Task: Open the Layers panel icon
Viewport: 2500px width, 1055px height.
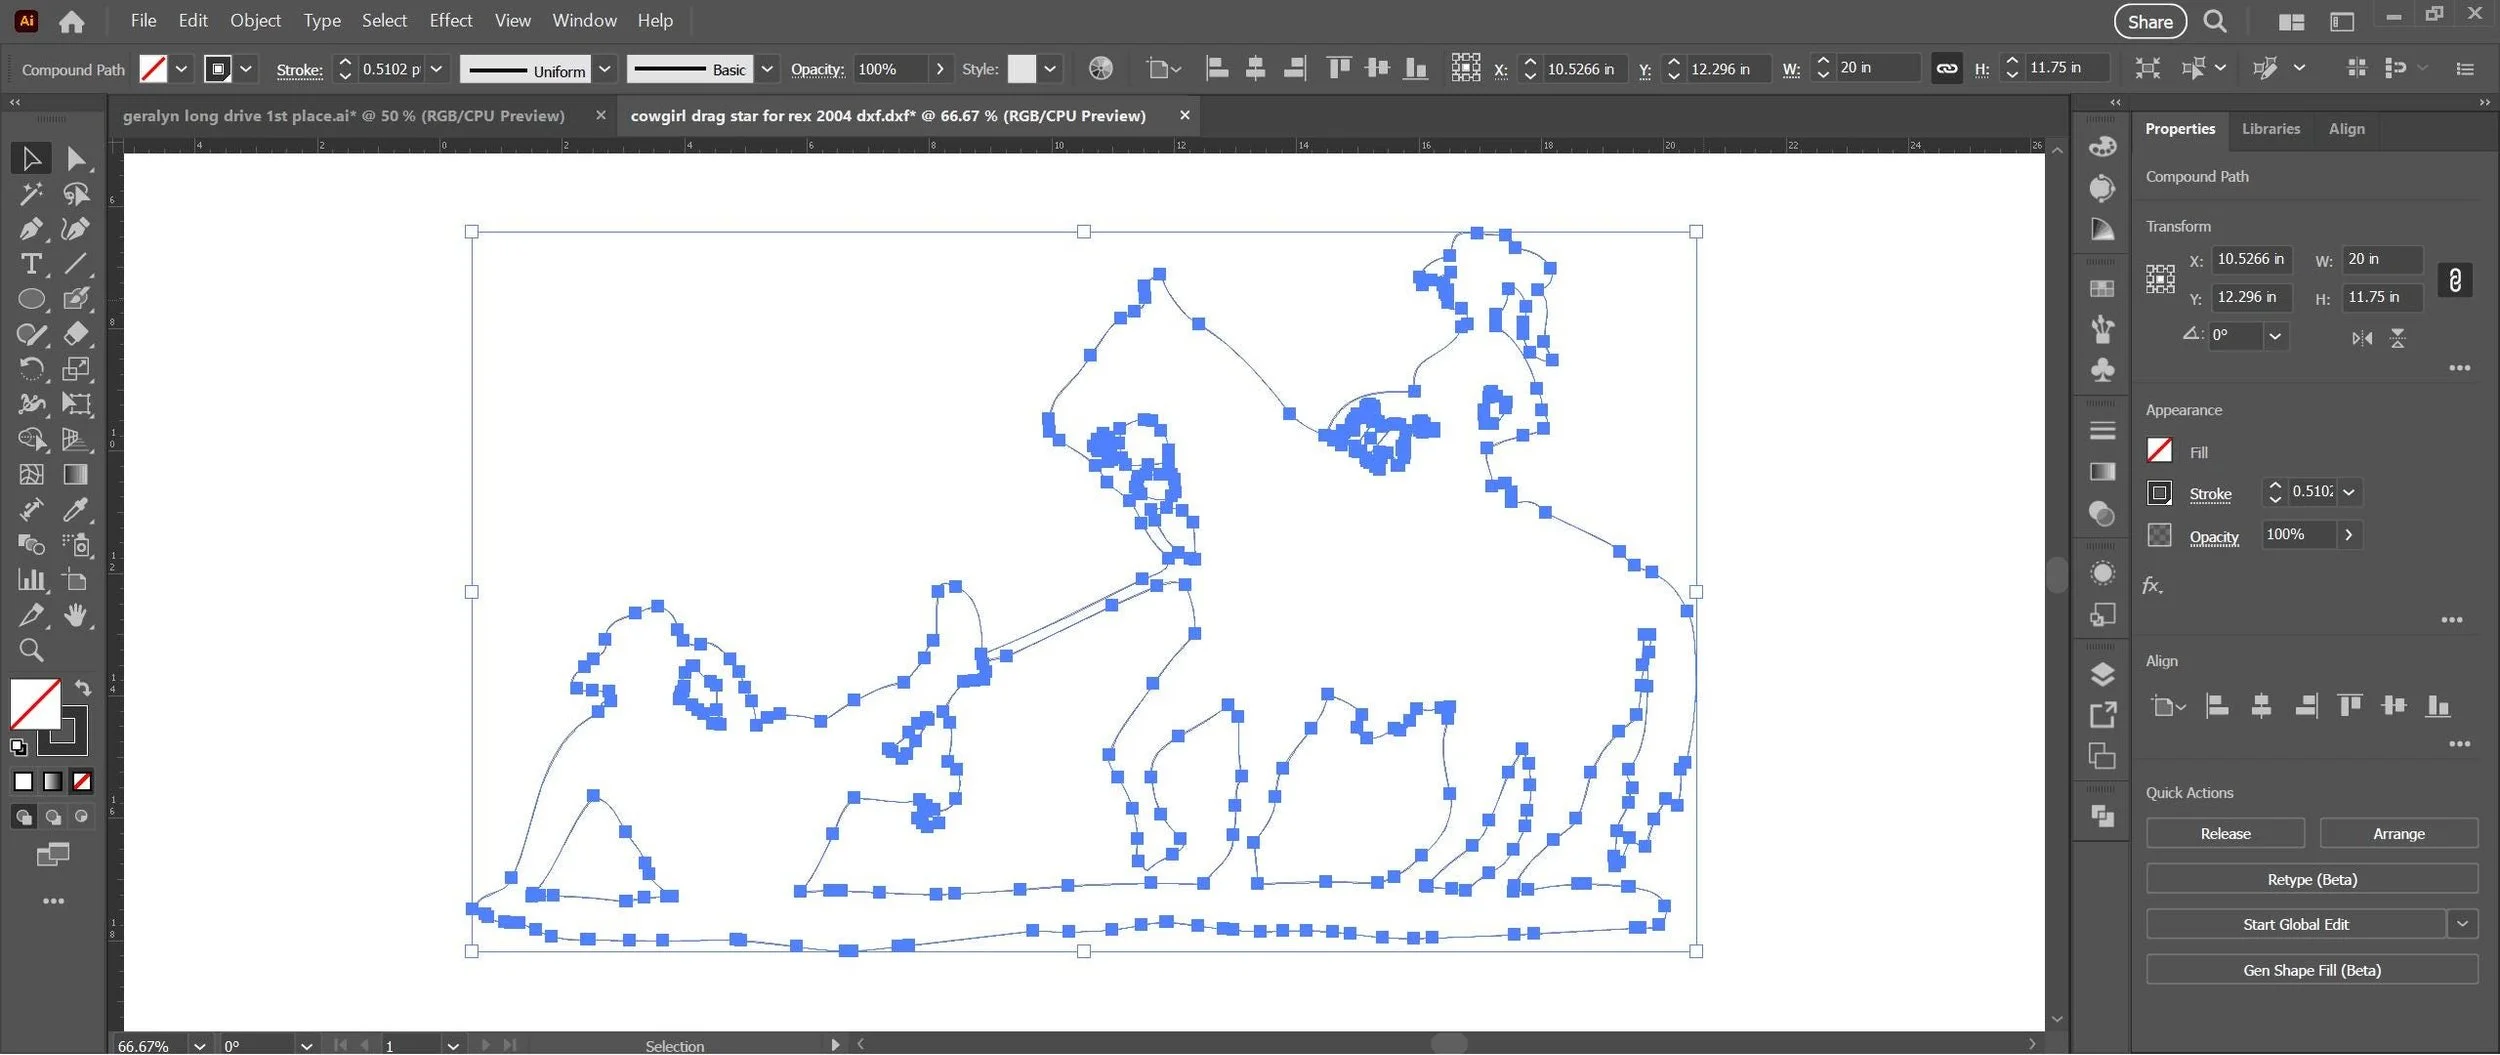Action: pos(2102,675)
